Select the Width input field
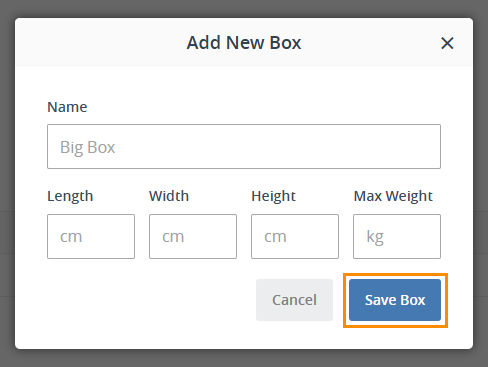Viewport: 488px width, 367px height. click(193, 236)
